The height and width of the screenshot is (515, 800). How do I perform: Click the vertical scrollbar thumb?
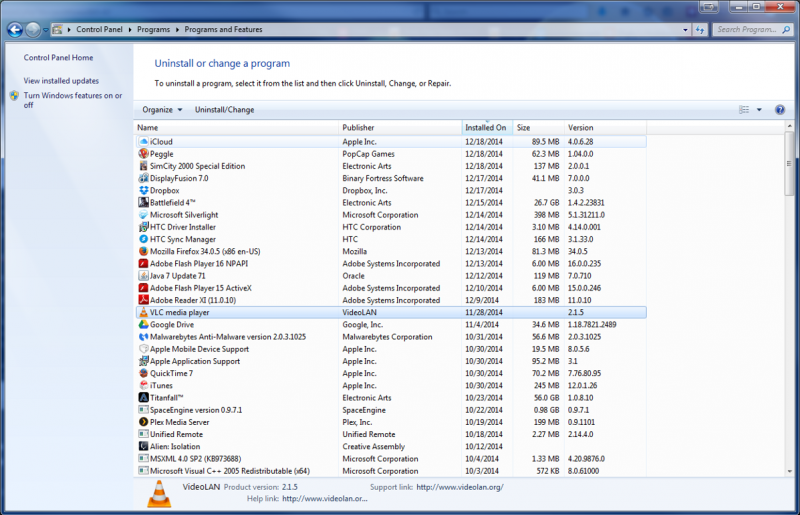pyautogui.click(x=789, y=163)
